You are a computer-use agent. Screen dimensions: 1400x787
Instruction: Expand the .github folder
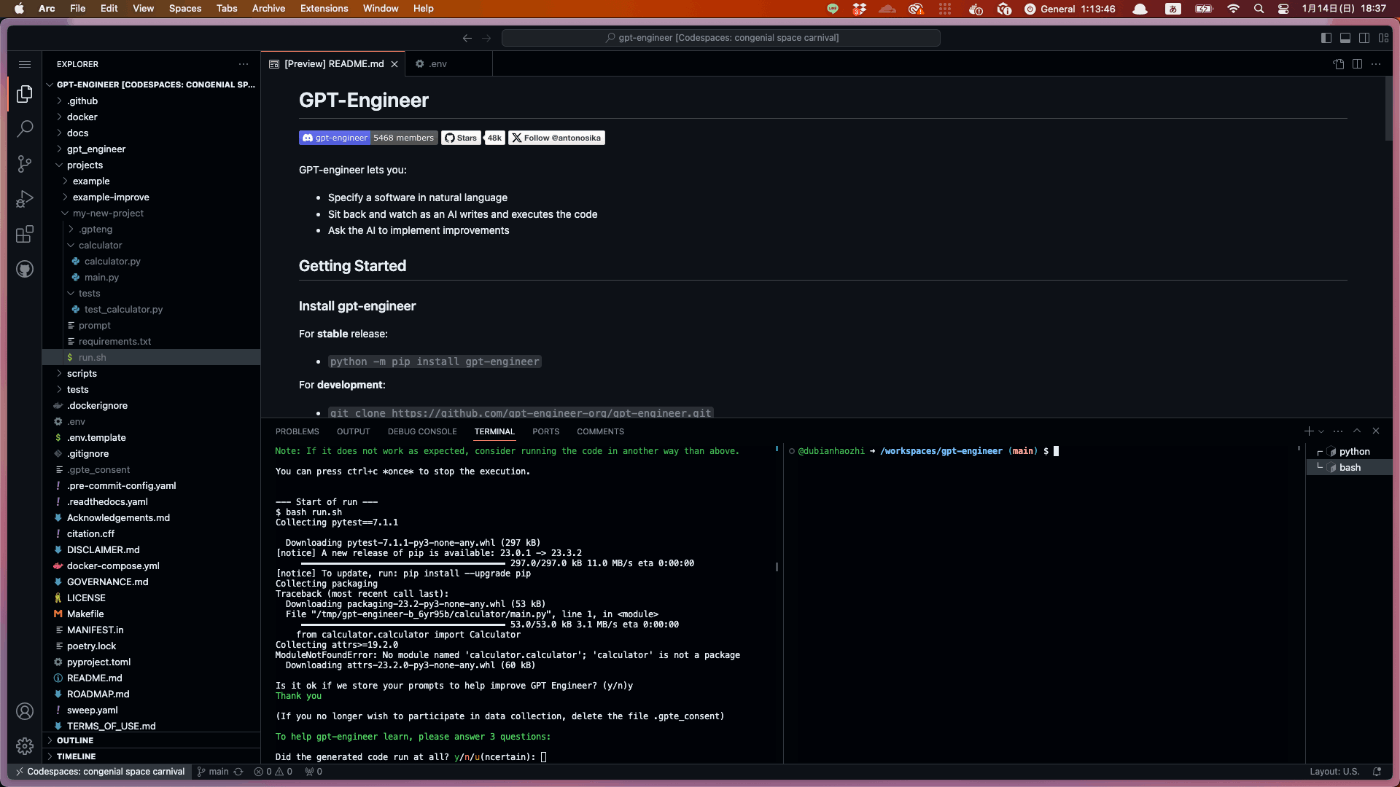pos(151,101)
